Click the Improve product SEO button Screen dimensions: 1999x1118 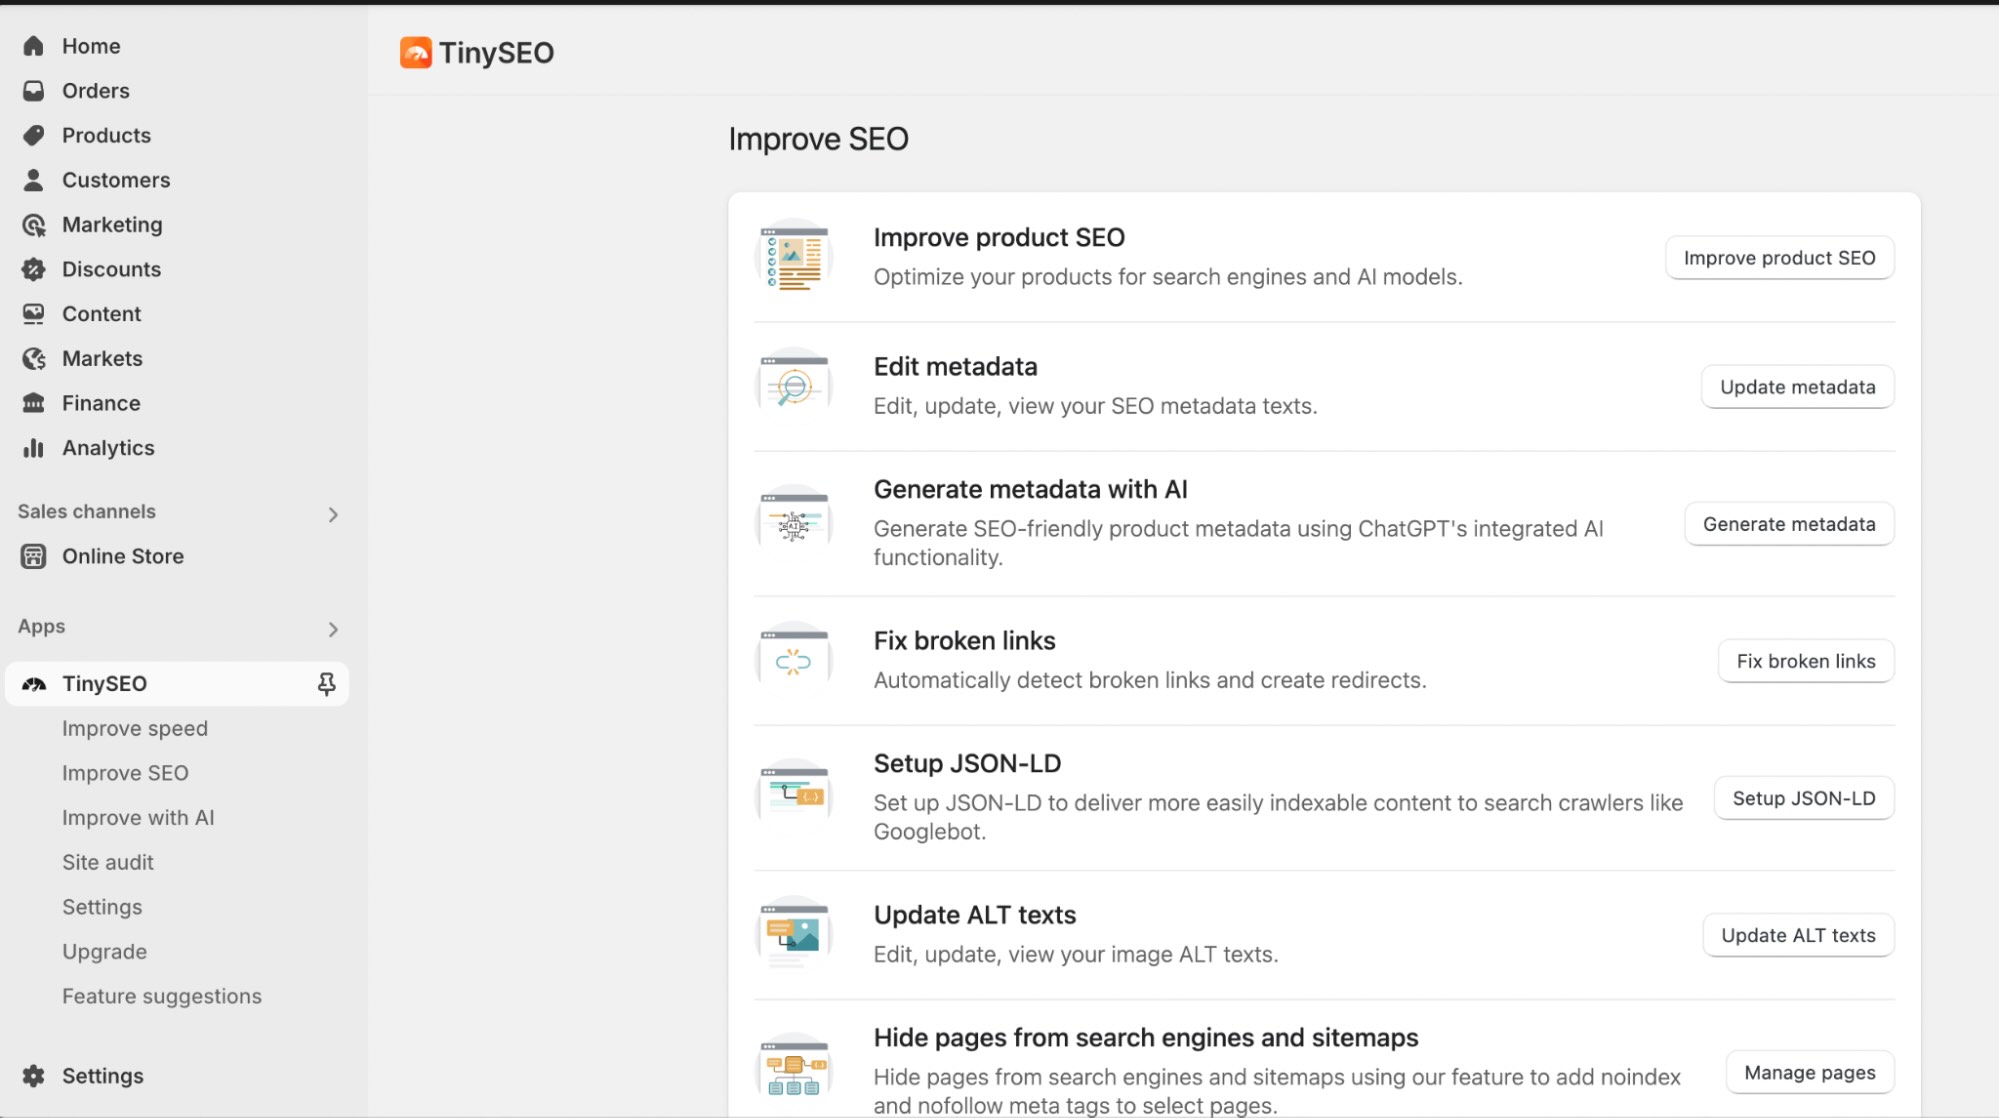1779,258
